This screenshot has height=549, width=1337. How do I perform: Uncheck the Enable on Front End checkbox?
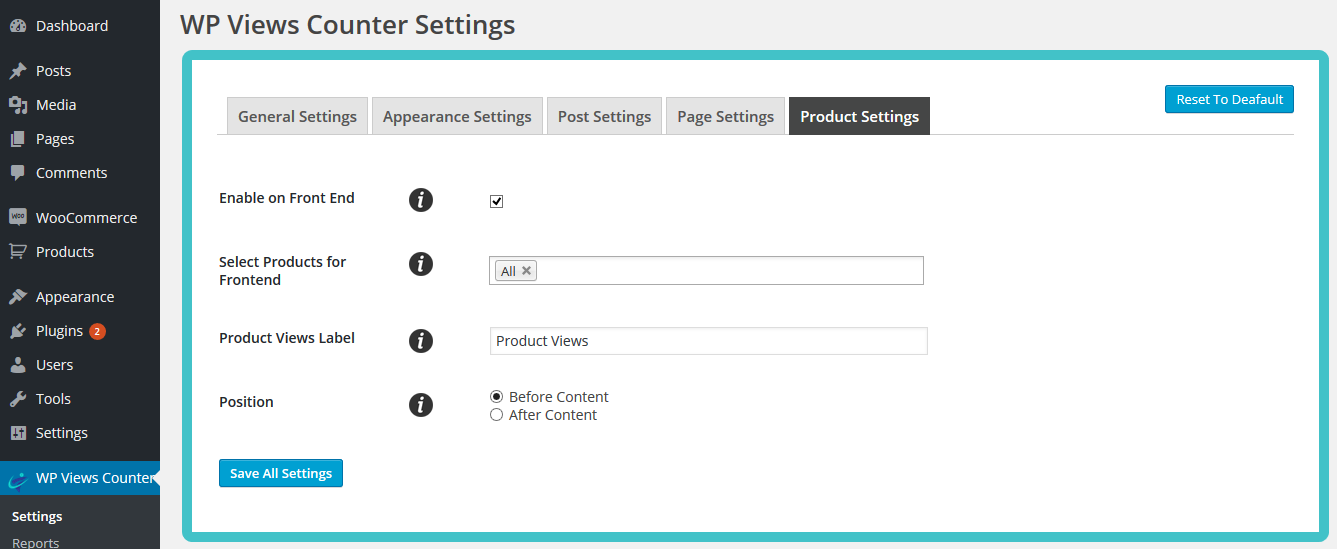[497, 201]
